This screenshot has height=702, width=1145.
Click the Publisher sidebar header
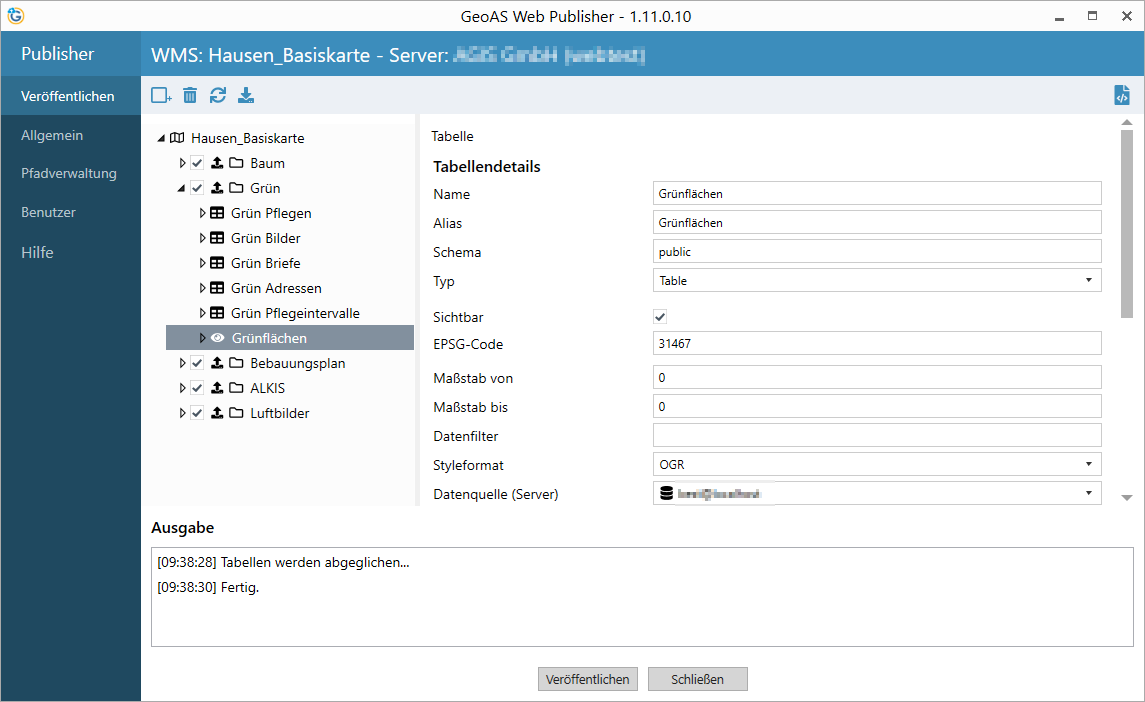click(70, 53)
